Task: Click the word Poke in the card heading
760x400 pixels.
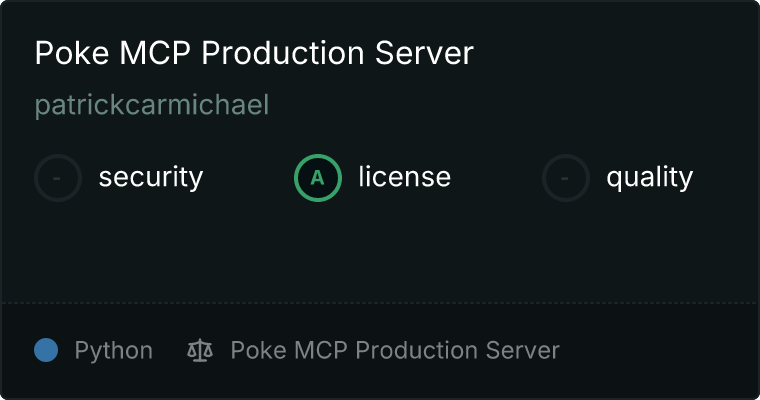Action: pos(65,54)
